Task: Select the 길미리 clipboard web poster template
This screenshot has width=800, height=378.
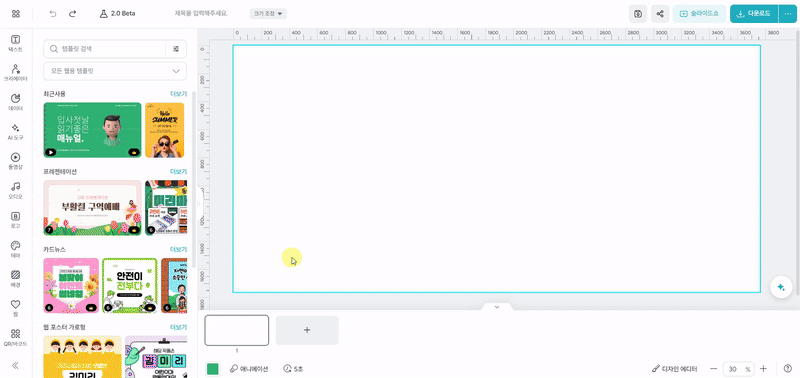Action: 156,357
